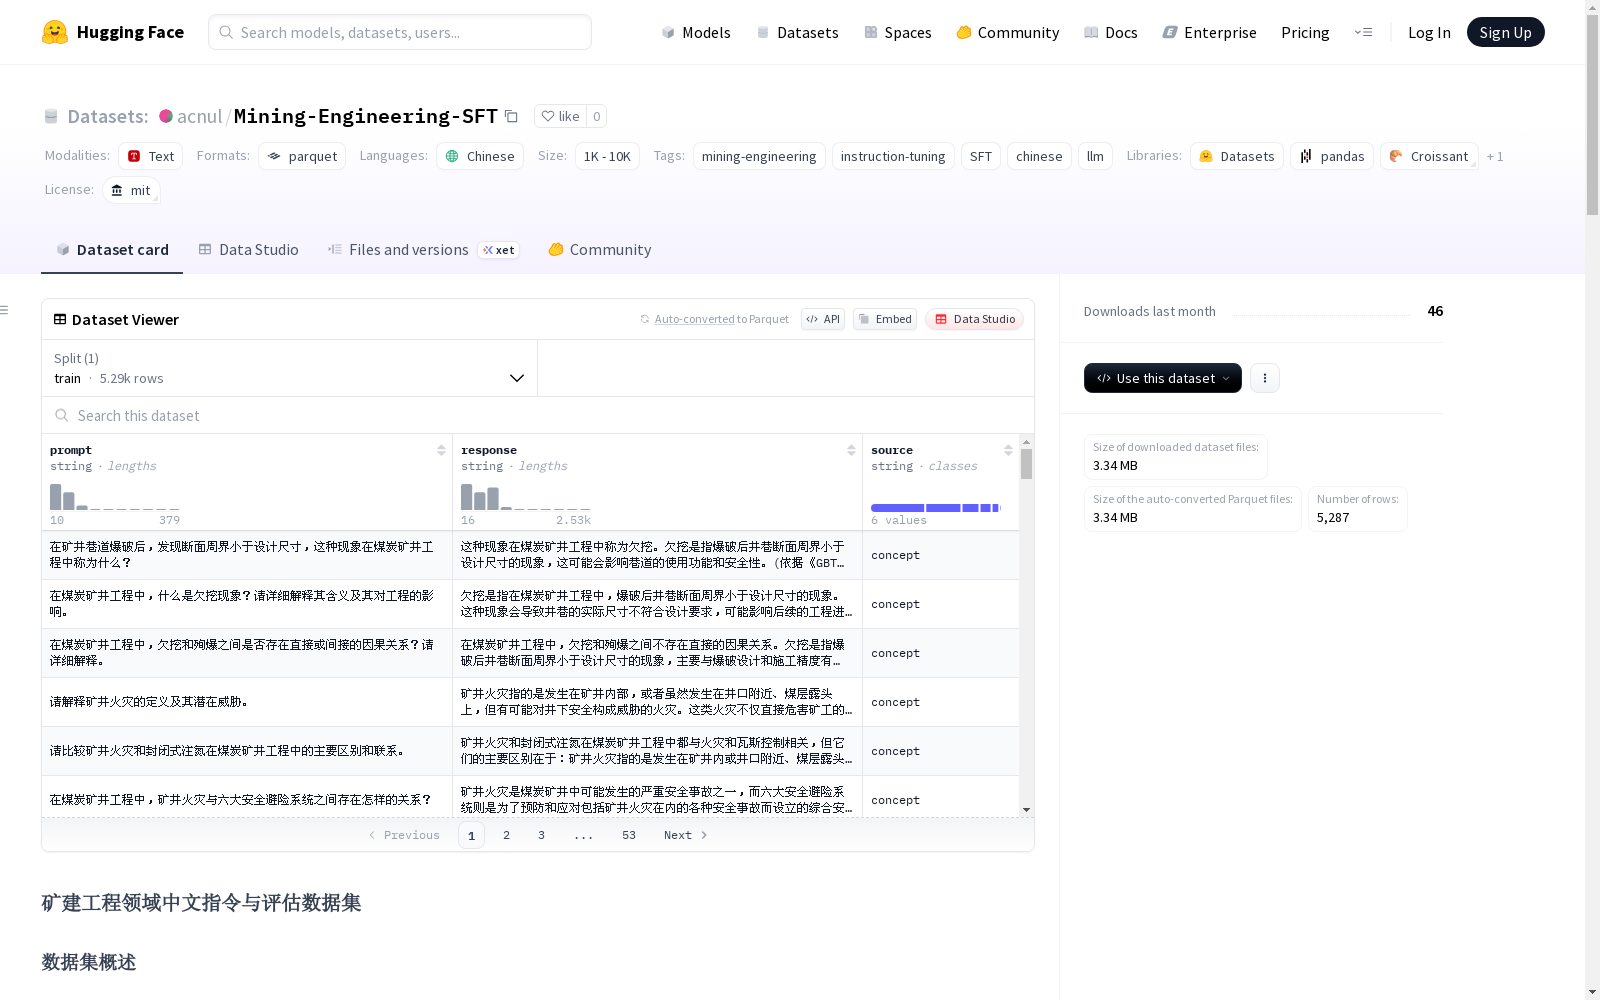Select the pandas library tag

click(x=1332, y=156)
